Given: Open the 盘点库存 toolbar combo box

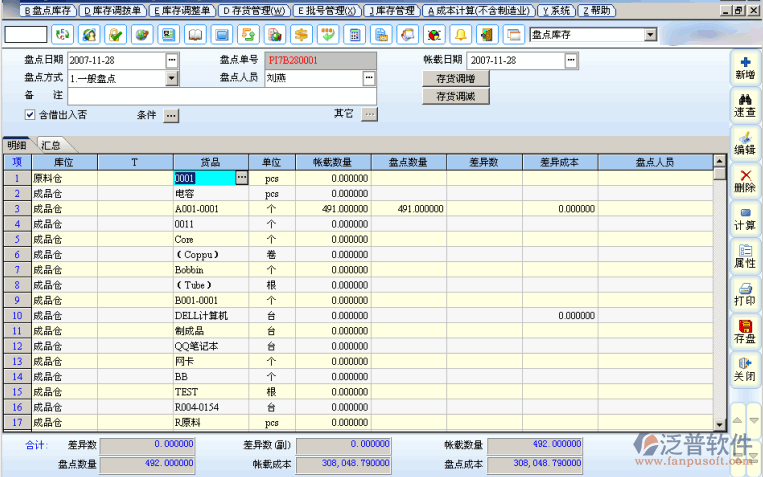Looking at the screenshot, I should pyautogui.click(x=650, y=35).
